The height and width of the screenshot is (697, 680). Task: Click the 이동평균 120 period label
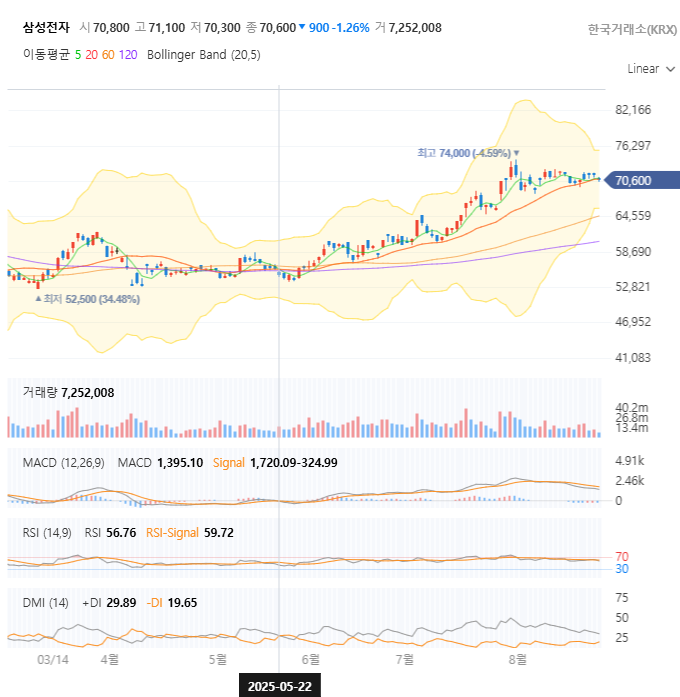(128, 55)
